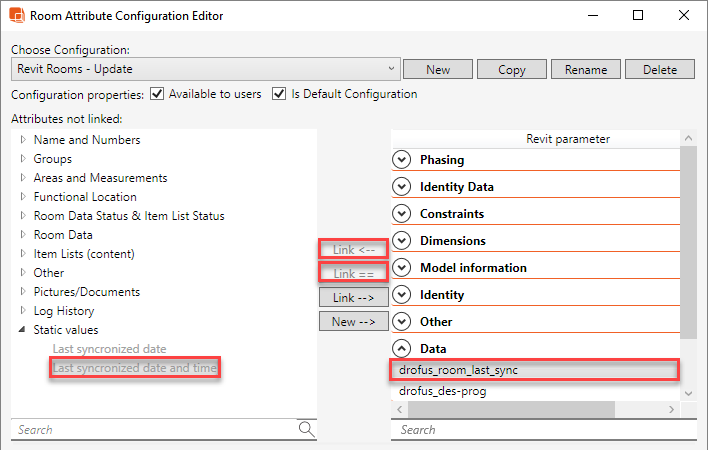The height and width of the screenshot is (450, 708).
Task: Collapse the Data group chevron icon
Action: pyautogui.click(x=402, y=349)
